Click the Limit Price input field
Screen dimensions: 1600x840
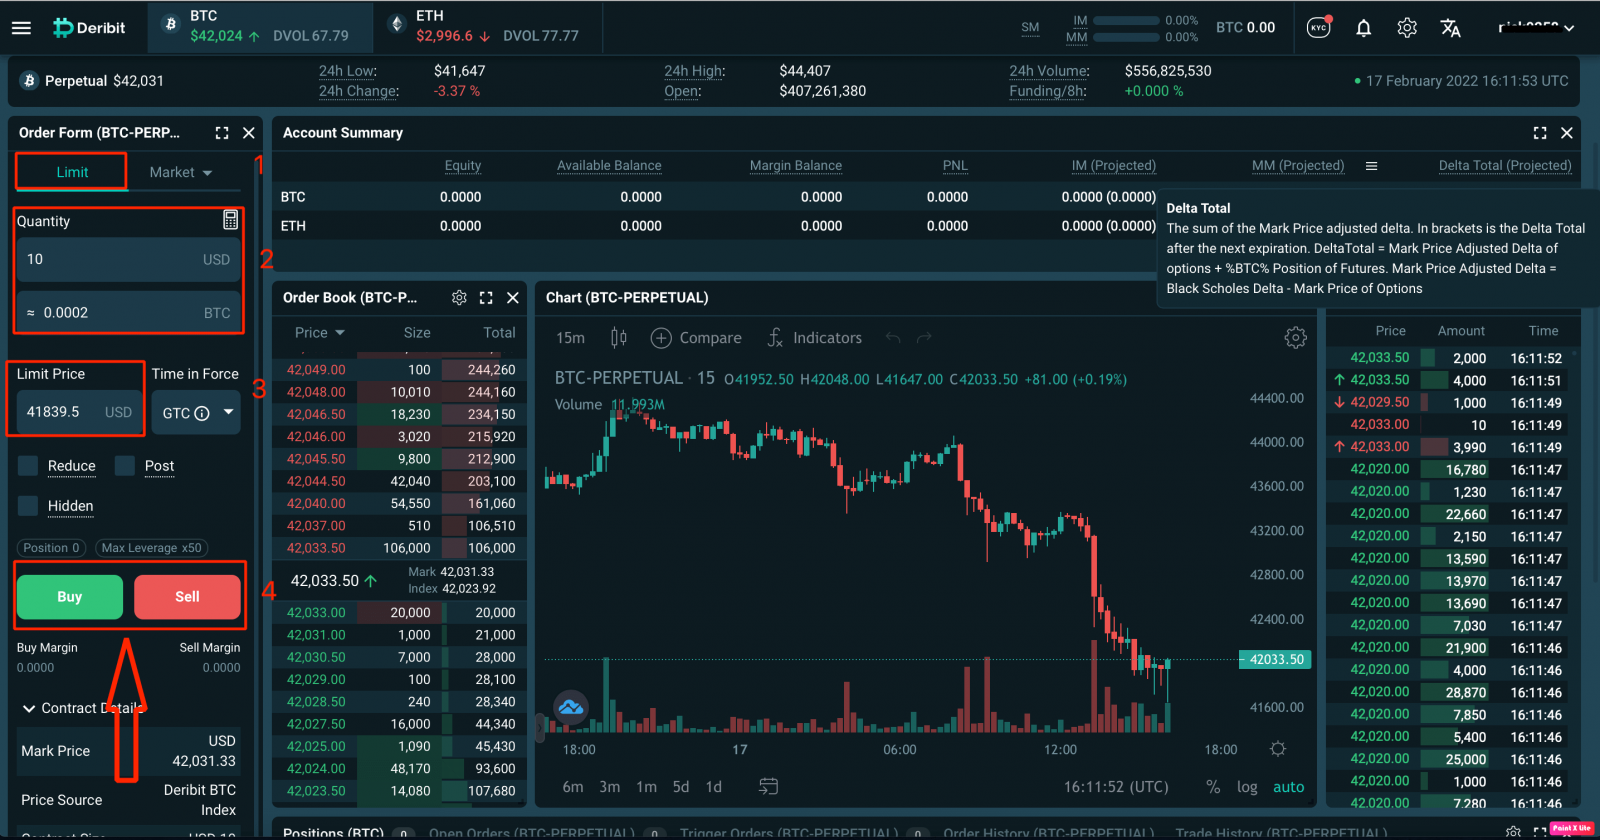62,412
